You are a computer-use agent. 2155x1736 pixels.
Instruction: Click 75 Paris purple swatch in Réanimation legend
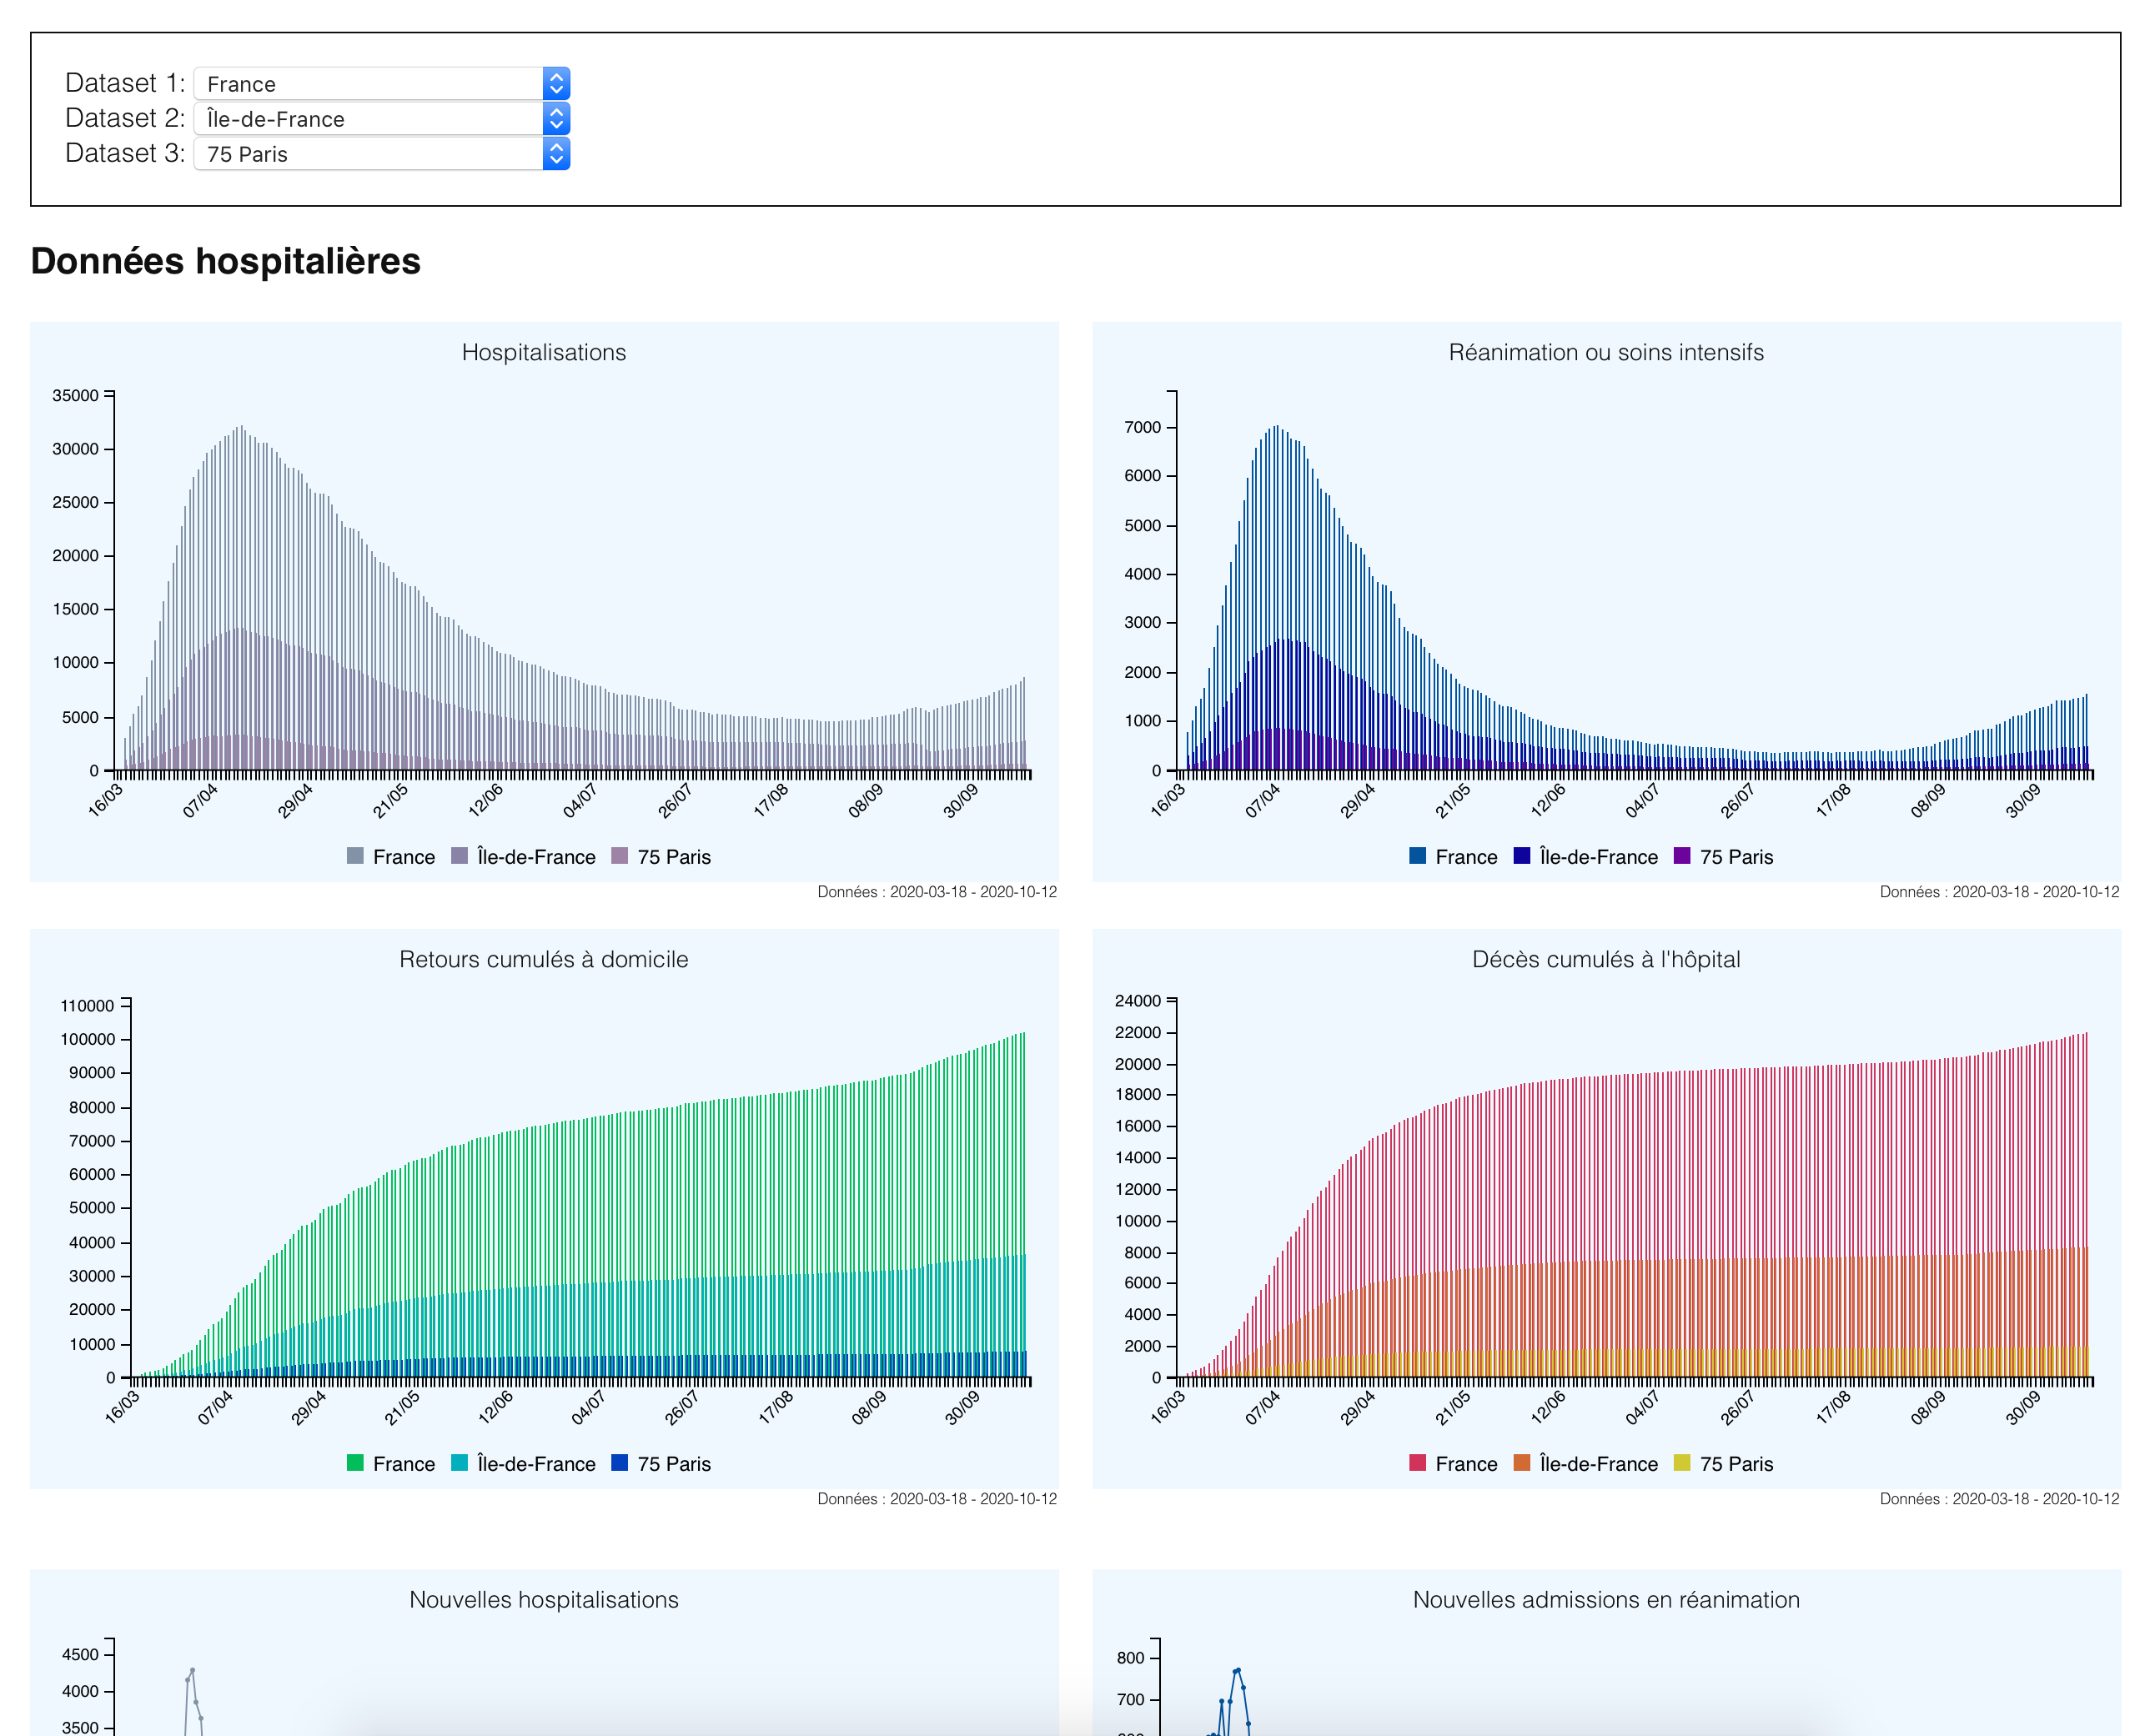point(1682,856)
